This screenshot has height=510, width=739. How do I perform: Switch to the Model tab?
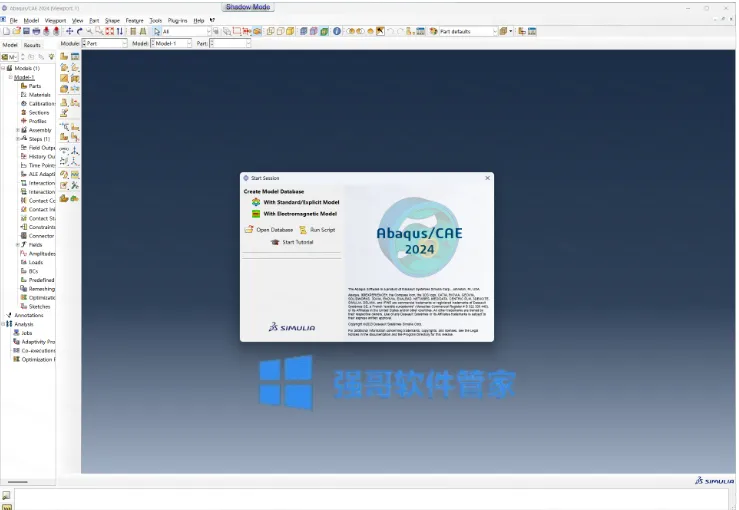10,45
